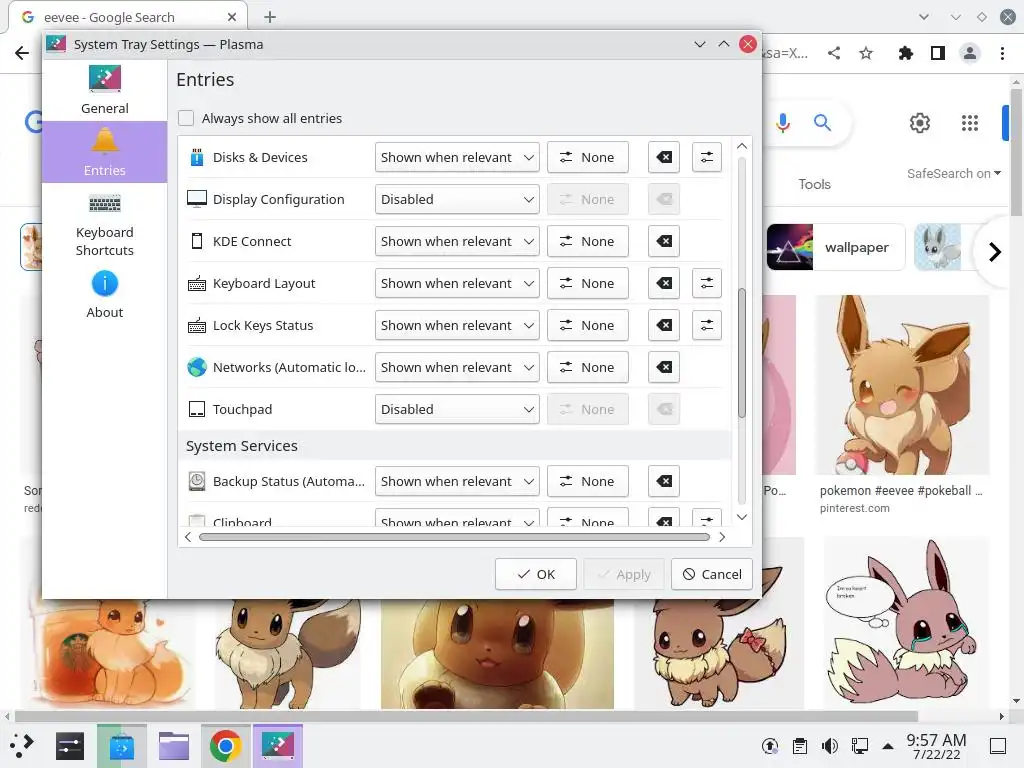The width and height of the screenshot is (1024, 768).
Task: Clear shortcut for Keyboard Layout
Action: pos(664,283)
